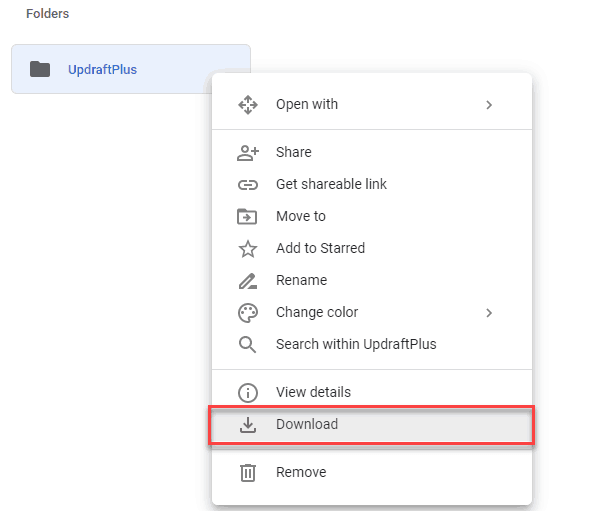609x511 pixels.
Task: Select Move to menu entry
Action: click(x=372, y=216)
